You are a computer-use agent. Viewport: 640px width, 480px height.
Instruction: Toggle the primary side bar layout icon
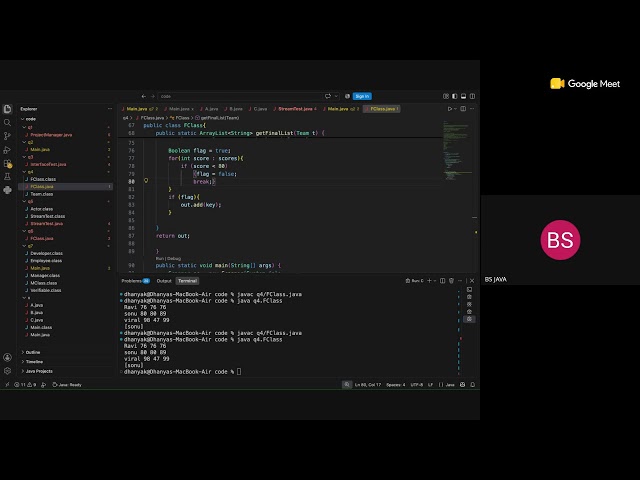click(455, 96)
